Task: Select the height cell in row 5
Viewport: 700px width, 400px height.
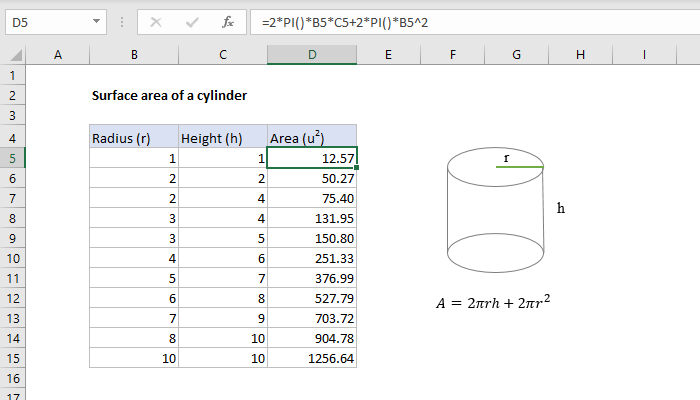Action: [x=223, y=158]
